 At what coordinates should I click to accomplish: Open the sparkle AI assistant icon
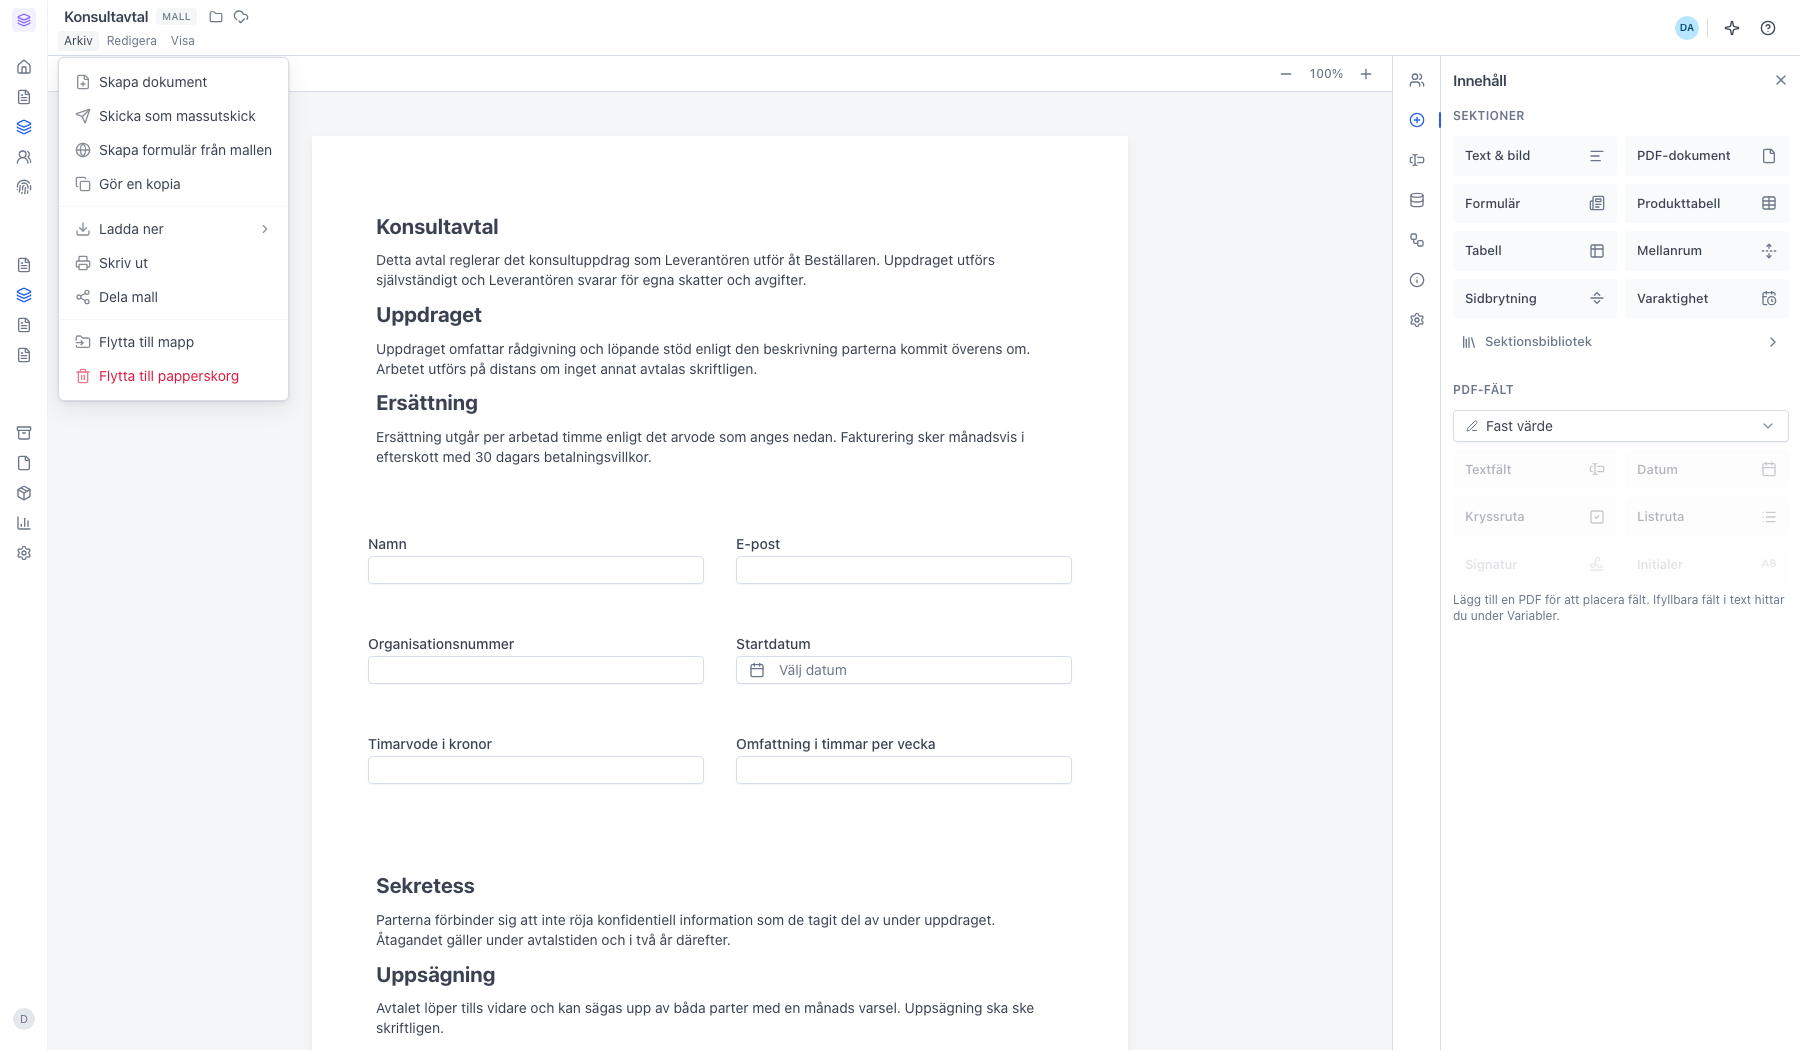click(x=1732, y=28)
